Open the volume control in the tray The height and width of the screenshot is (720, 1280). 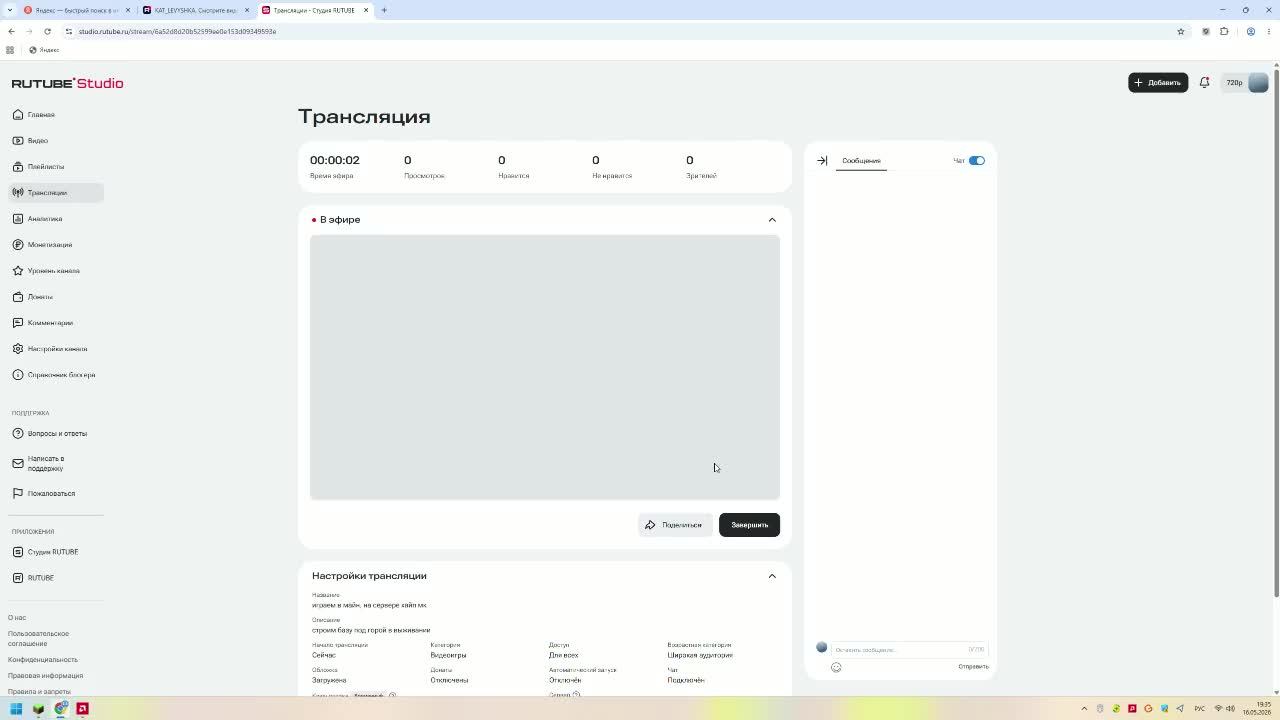pos(1229,709)
